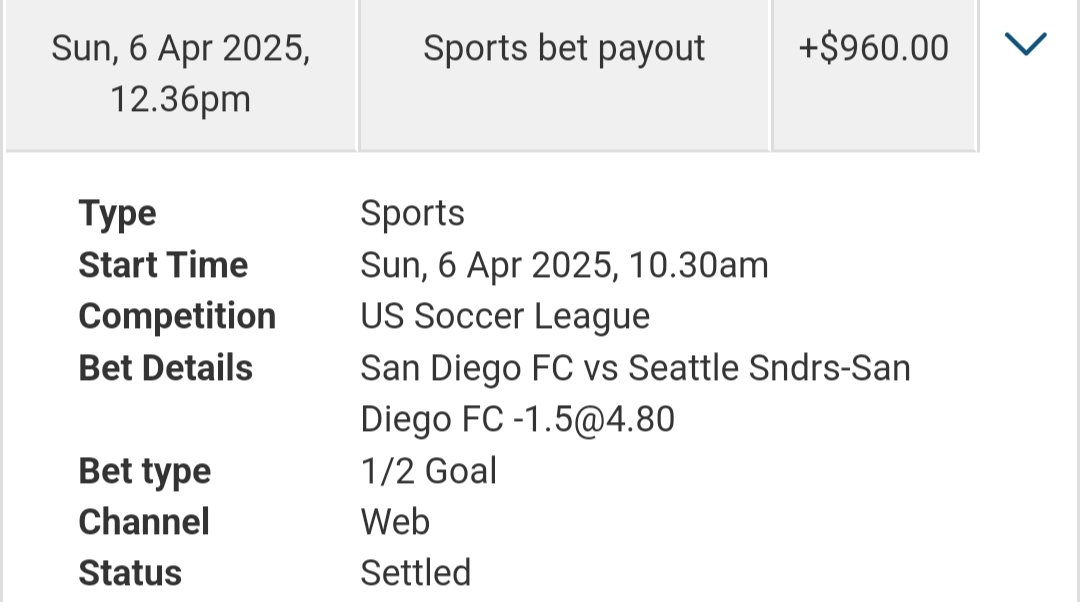Select the US Soccer League value
Screen dimensions: 1080x602
505,316
